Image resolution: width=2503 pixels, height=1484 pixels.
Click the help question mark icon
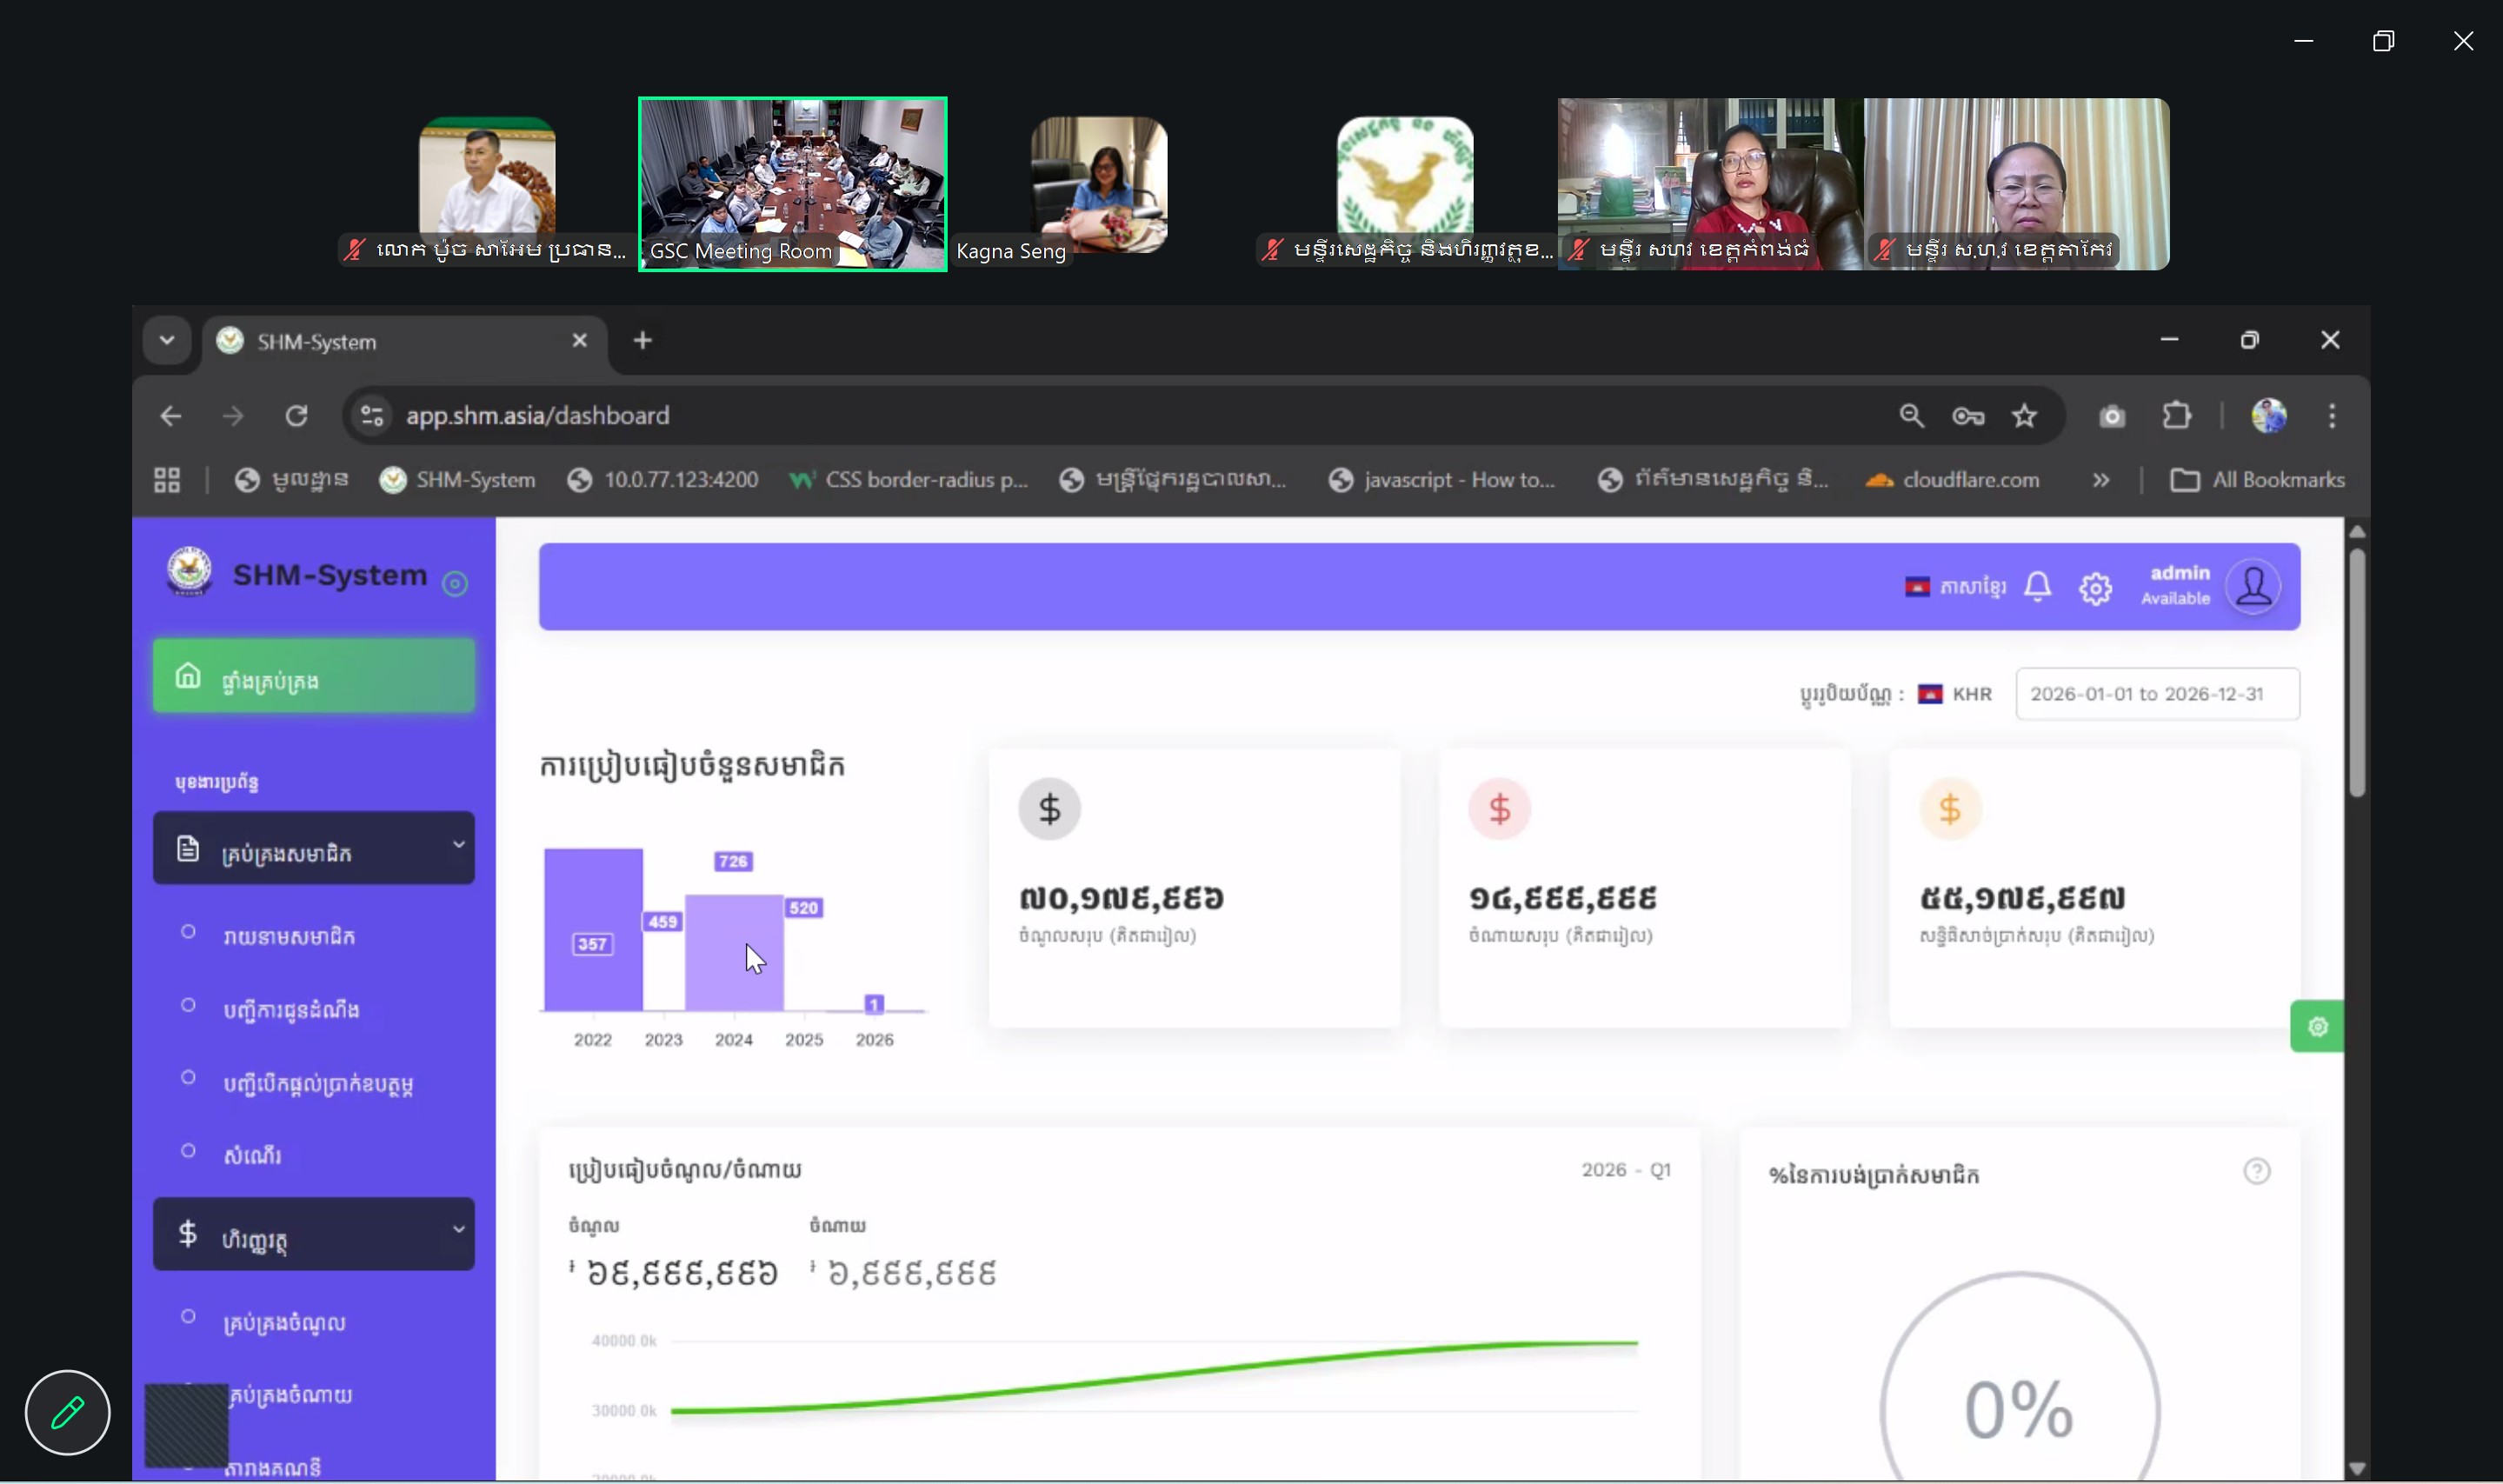[x=2256, y=1171]
